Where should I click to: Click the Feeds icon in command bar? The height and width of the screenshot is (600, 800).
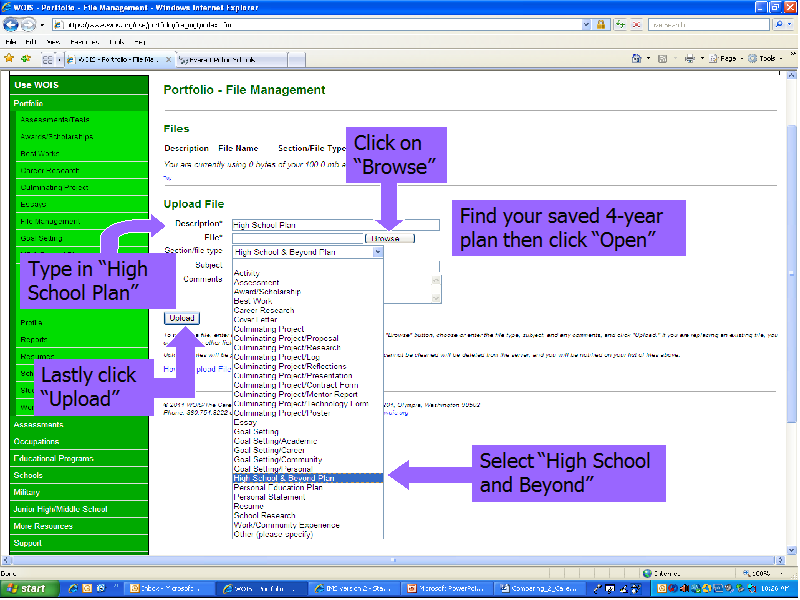662,59
